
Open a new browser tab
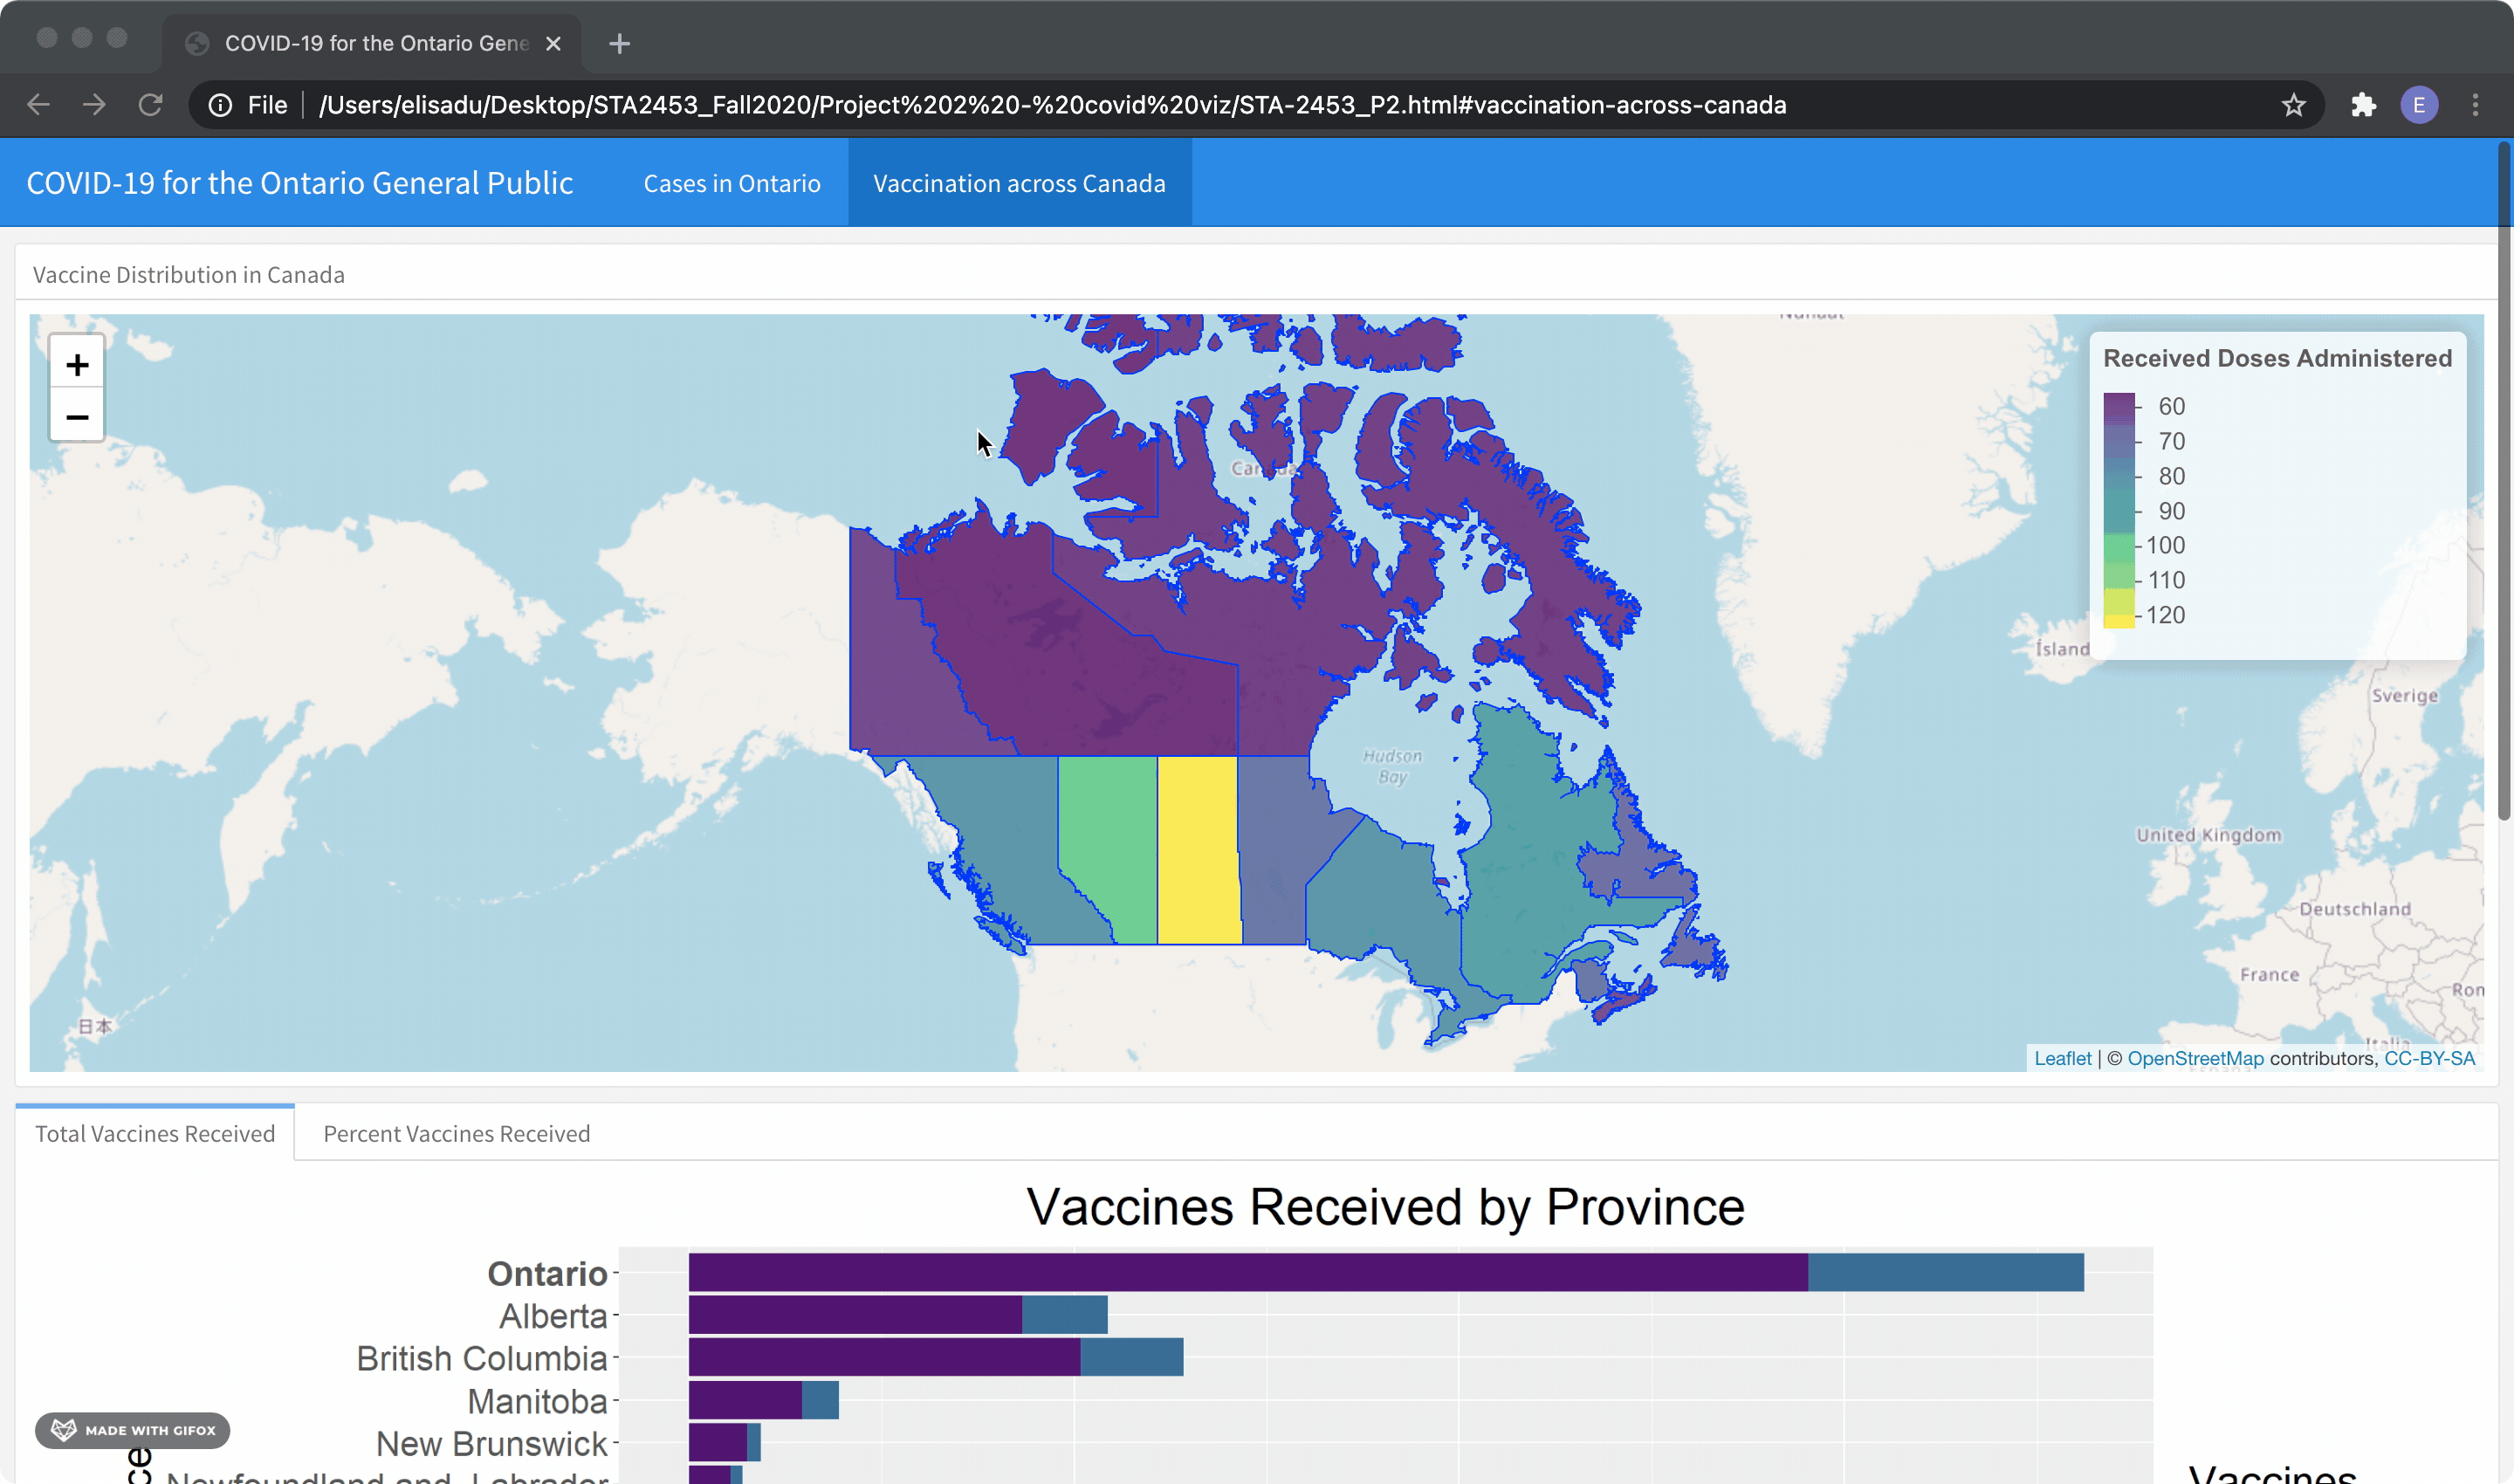[619, 43]
